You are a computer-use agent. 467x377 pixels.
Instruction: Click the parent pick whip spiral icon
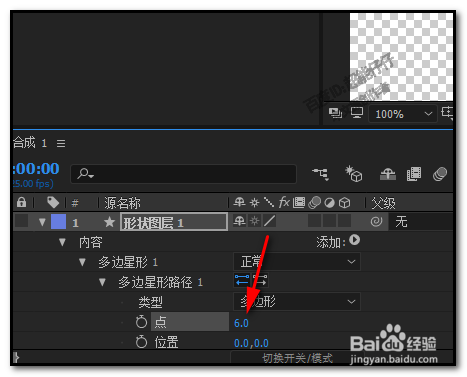coord(376,221)
